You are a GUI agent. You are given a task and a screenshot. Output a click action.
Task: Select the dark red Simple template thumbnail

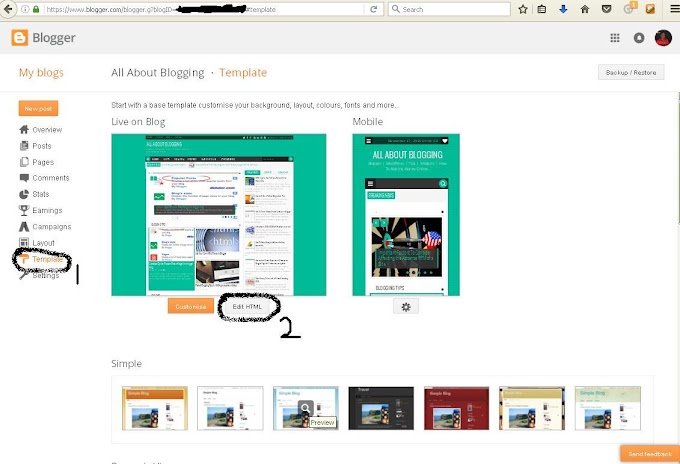click(457, 408)
